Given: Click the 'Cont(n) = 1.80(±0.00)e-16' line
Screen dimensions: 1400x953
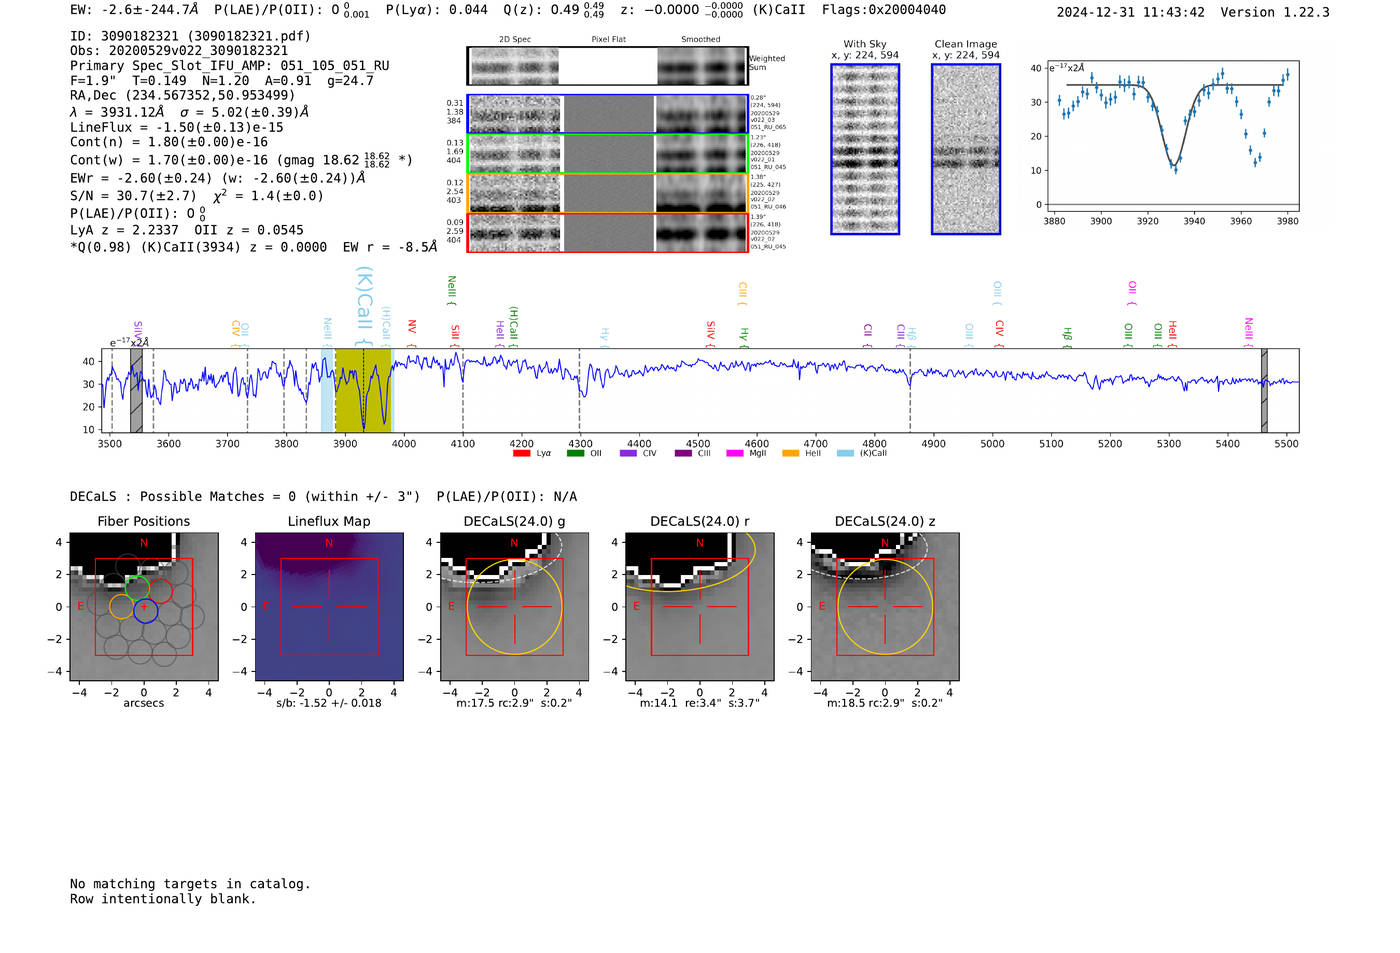Looking at the screenshot, I should [169, 142].
